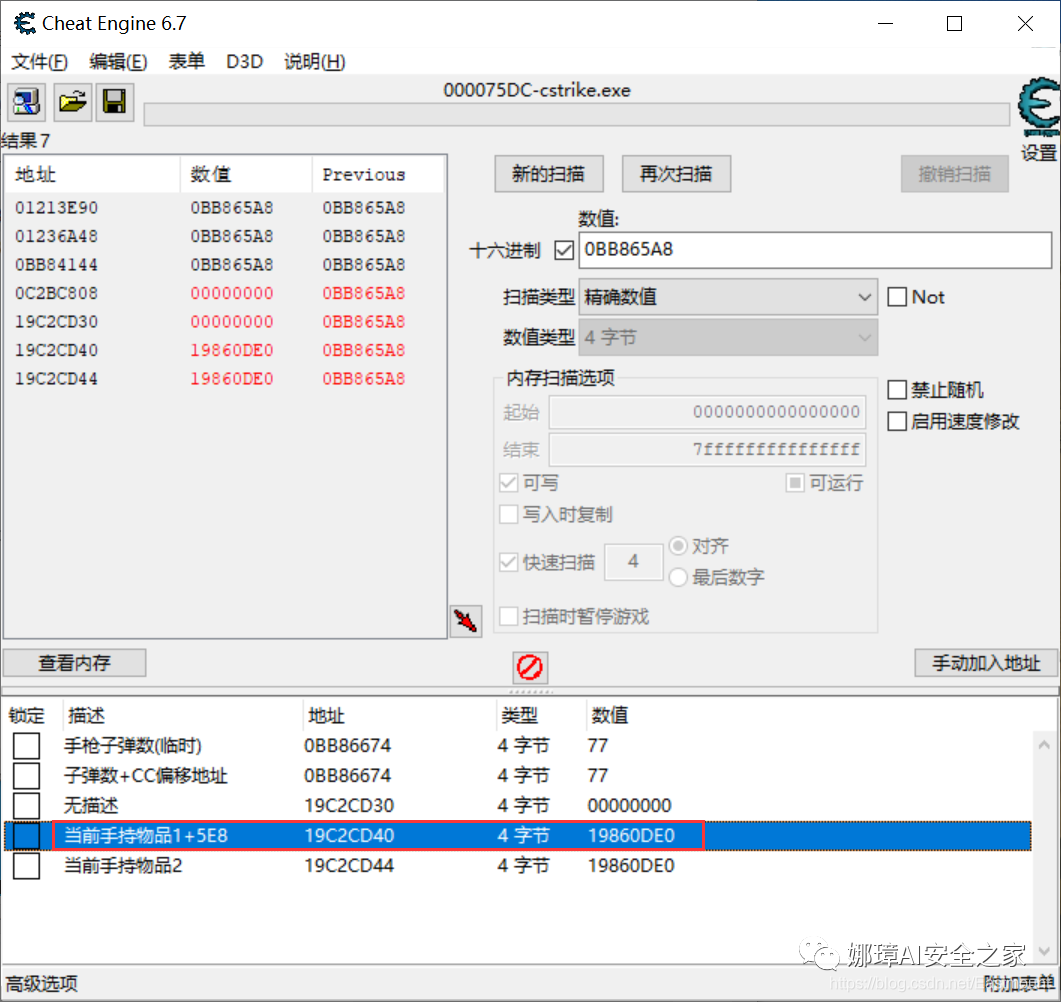Click the 结束 end address field
This screenshot has height=1002, width=1061.
pyautogui.click(x=707, y=449)
